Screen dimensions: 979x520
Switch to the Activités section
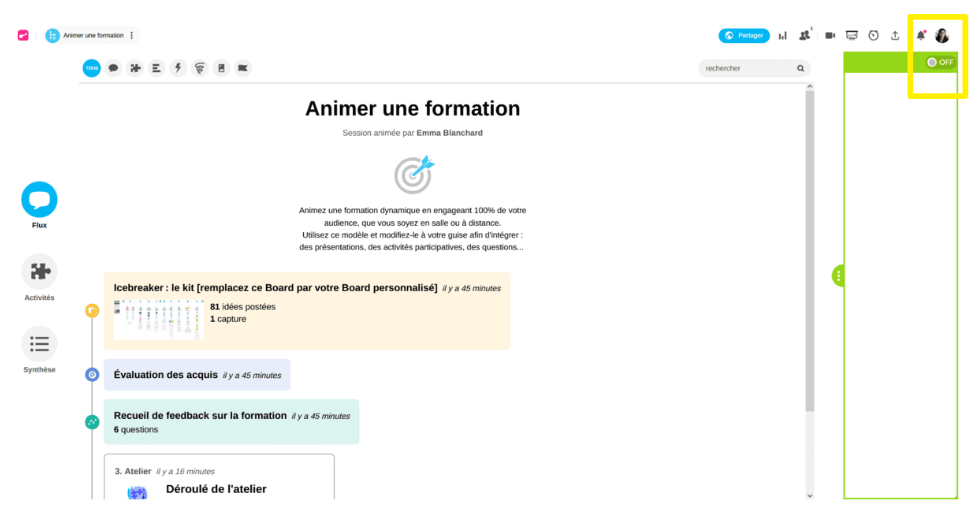[x=39, y=272]
